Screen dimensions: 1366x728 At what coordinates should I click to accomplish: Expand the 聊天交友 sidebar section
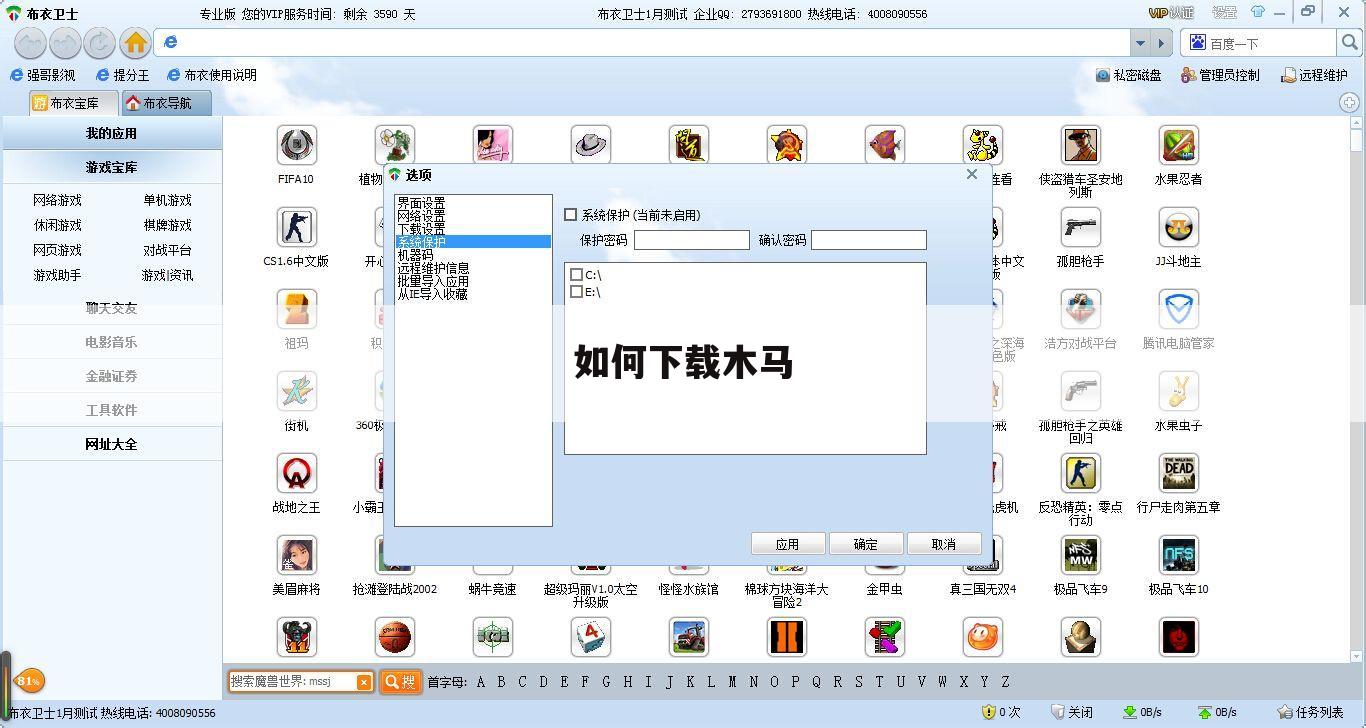click(111, 308)
